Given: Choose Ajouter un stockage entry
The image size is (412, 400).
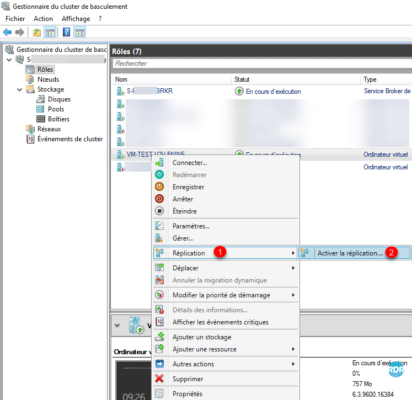Looking at the screenshot, I should coord(202,337).
